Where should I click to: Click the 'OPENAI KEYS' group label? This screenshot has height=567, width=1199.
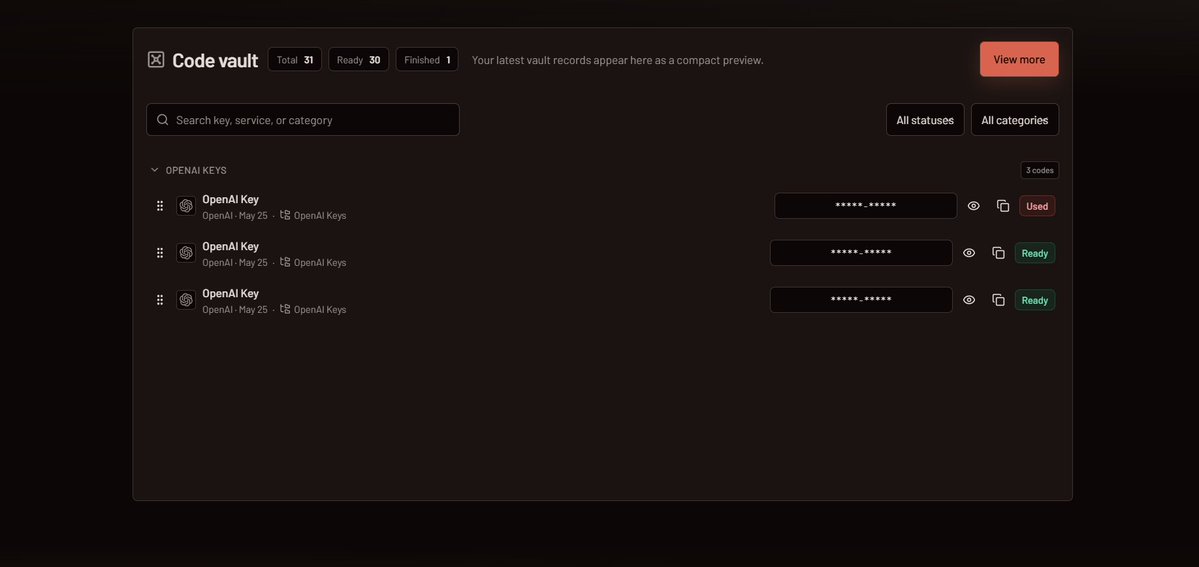click(x=196, y=170)
